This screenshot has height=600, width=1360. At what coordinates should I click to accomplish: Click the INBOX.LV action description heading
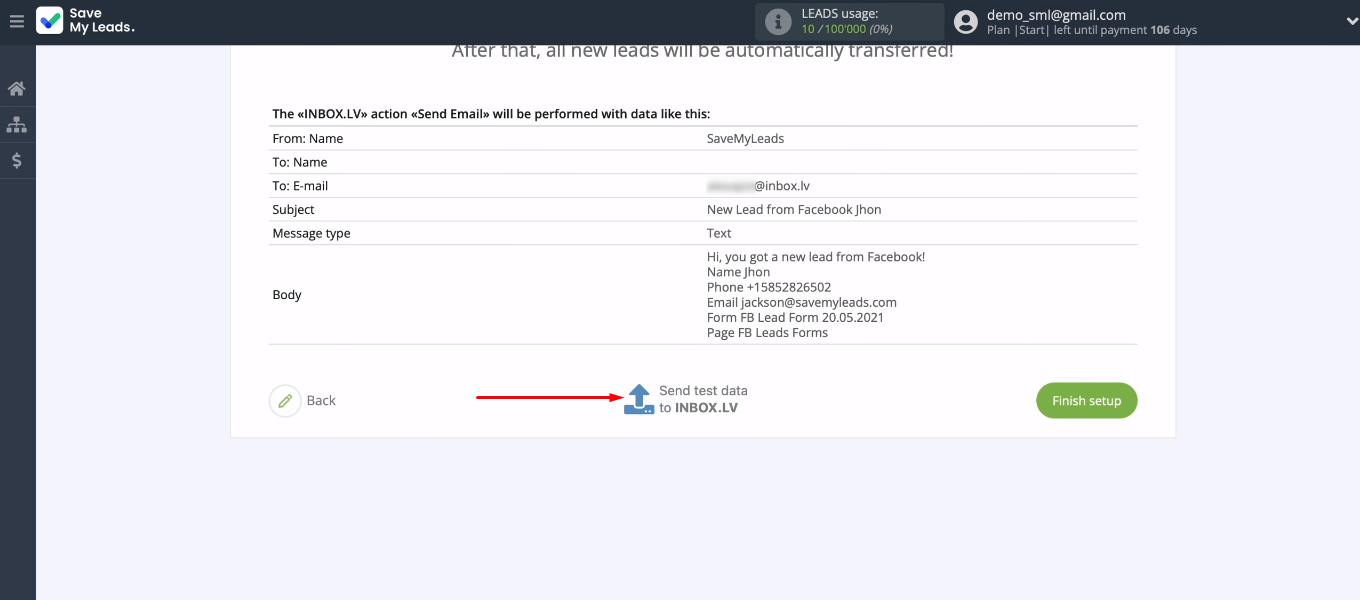pos(491,114)
